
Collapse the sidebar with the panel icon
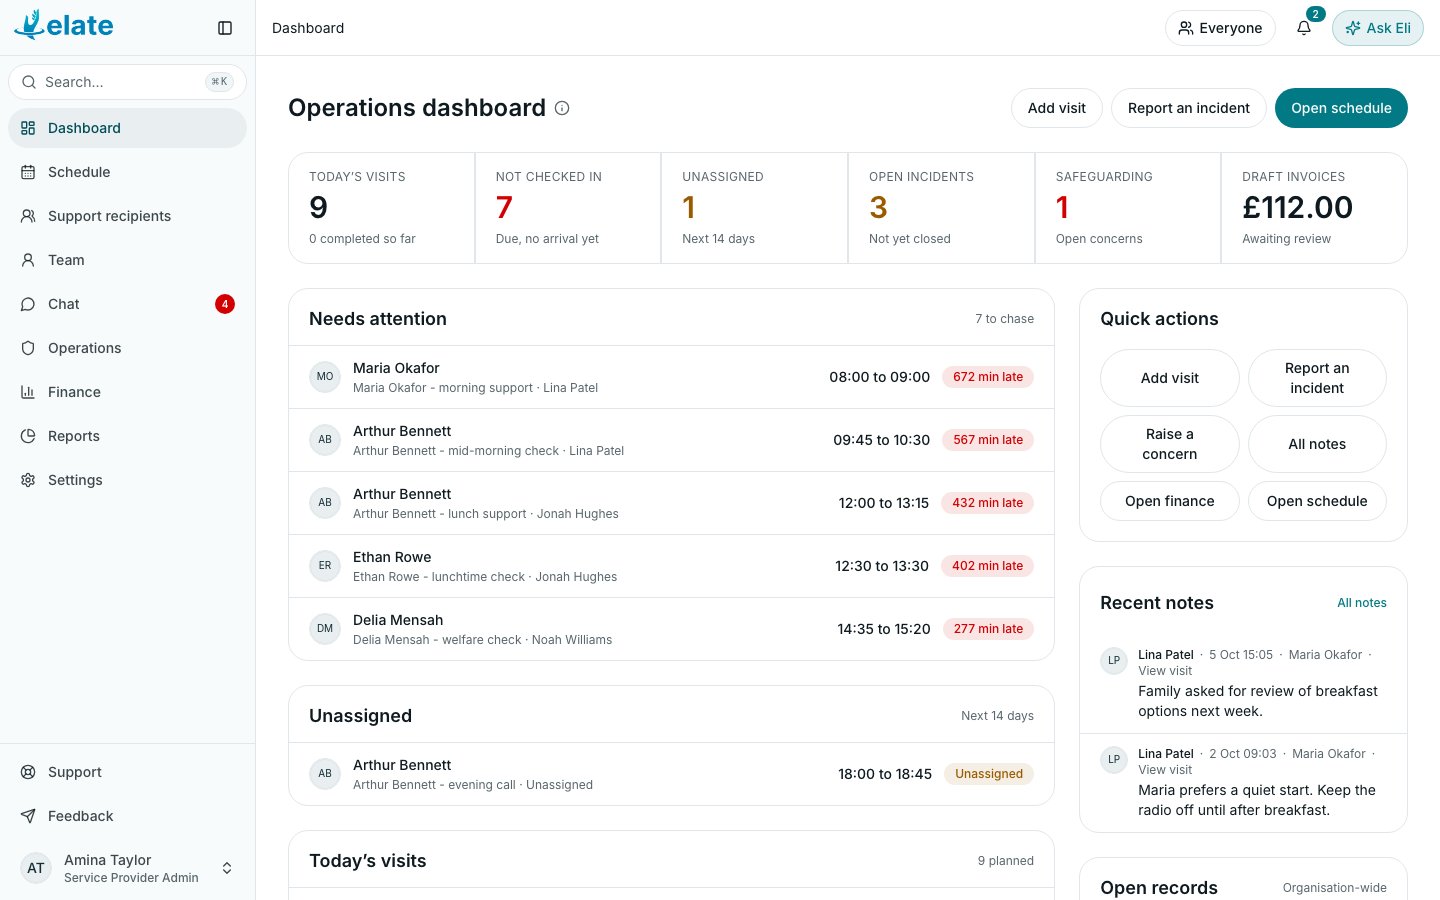click(225, 28)
